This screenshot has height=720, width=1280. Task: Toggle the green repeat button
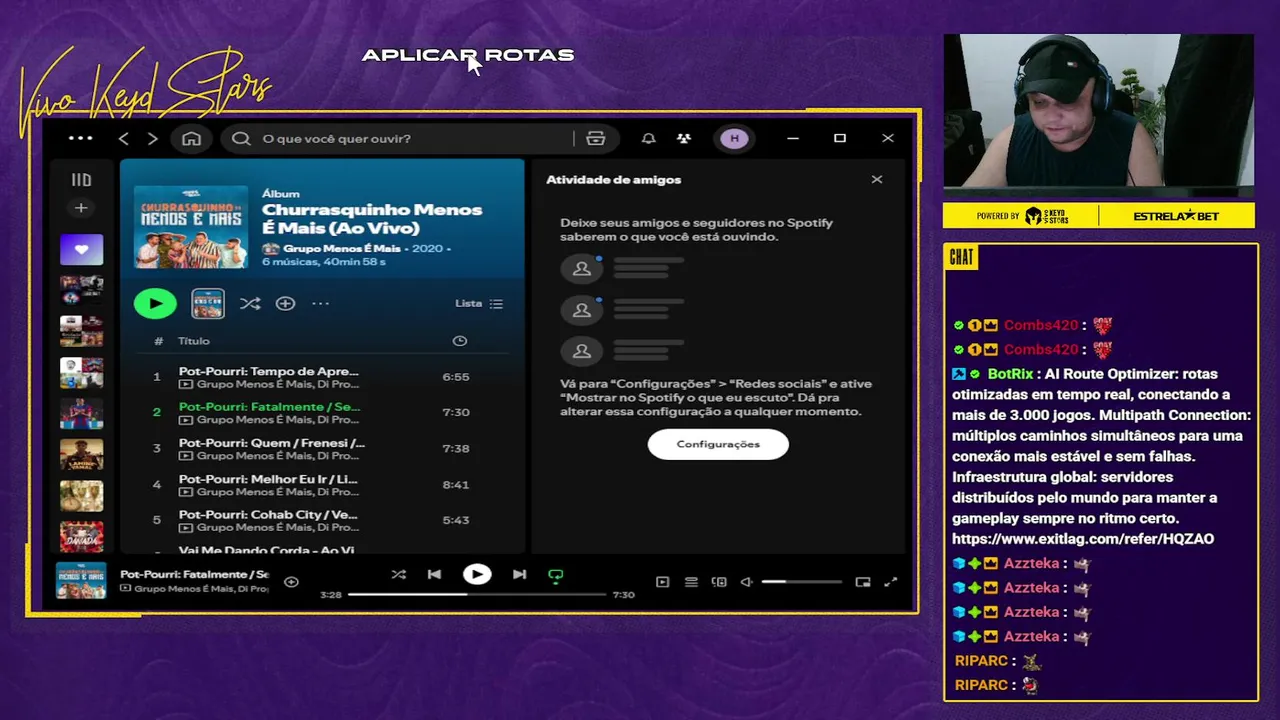556,575
